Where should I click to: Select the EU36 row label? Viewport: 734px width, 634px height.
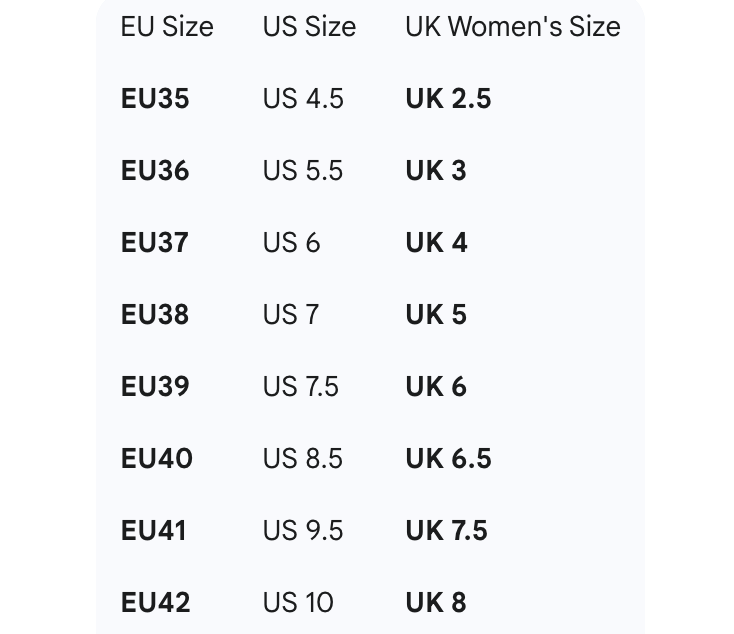[155, 171]
